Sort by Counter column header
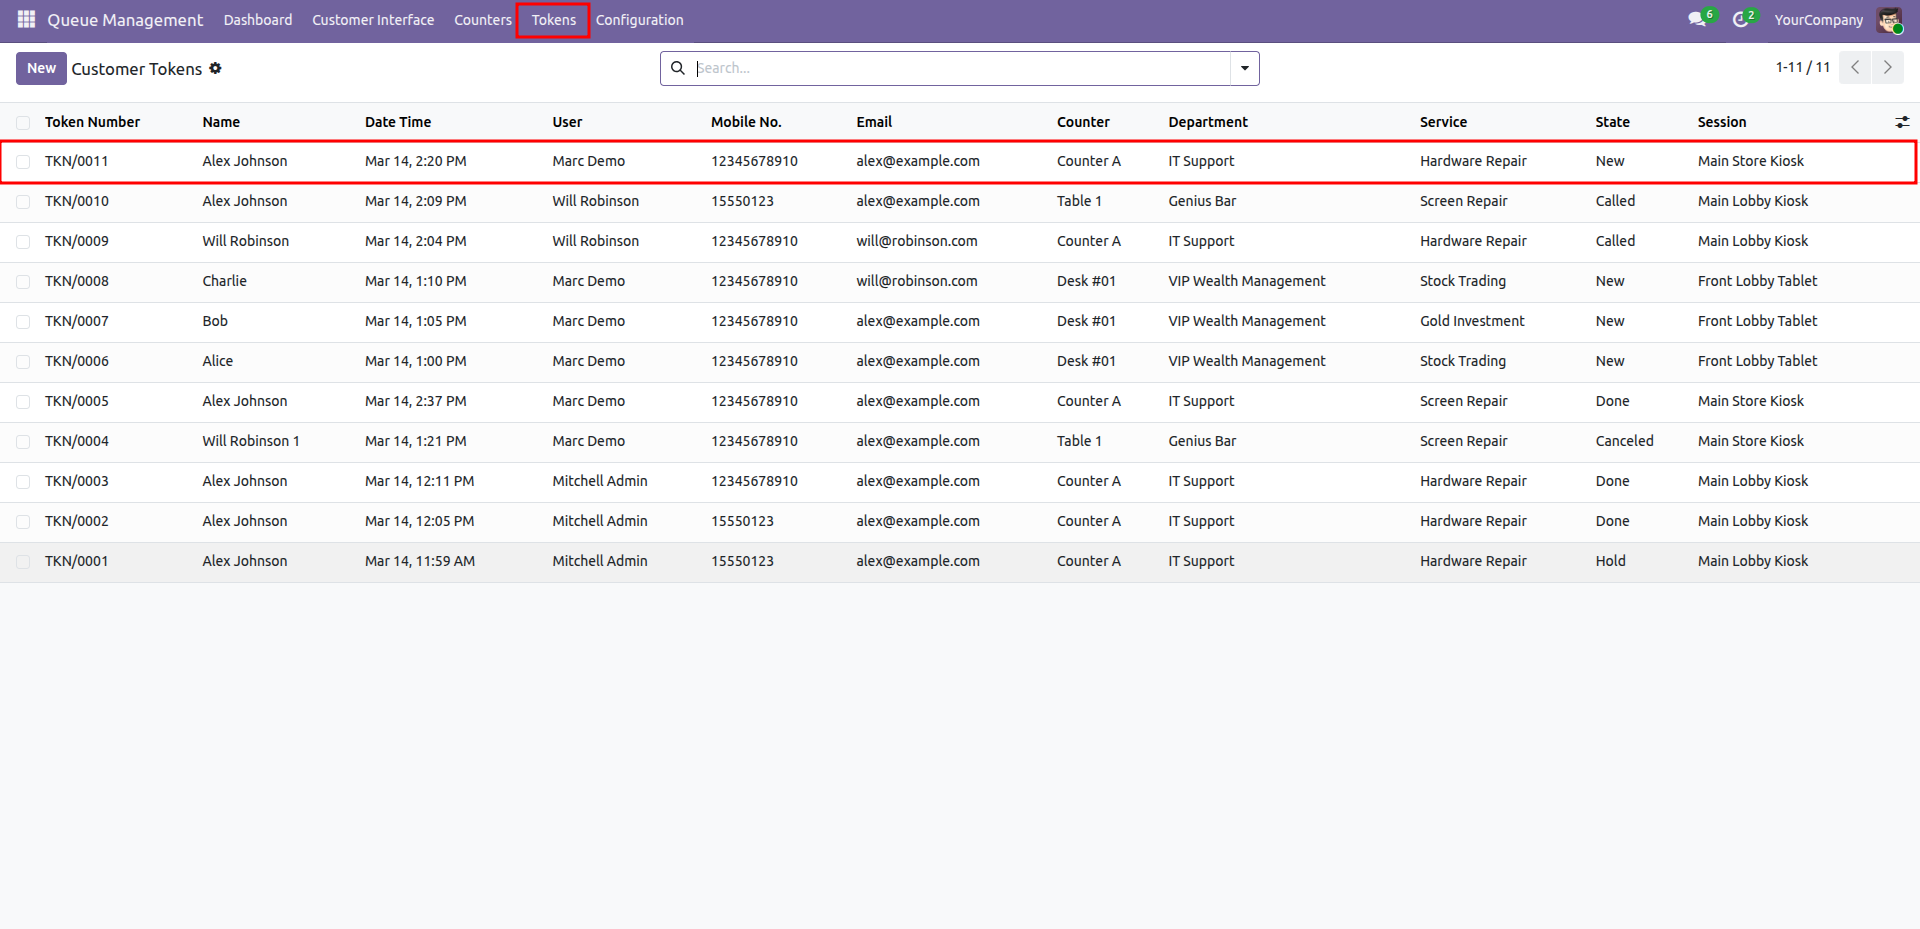This screenshot has width=1920, height=929. [x=1083, y=122]
